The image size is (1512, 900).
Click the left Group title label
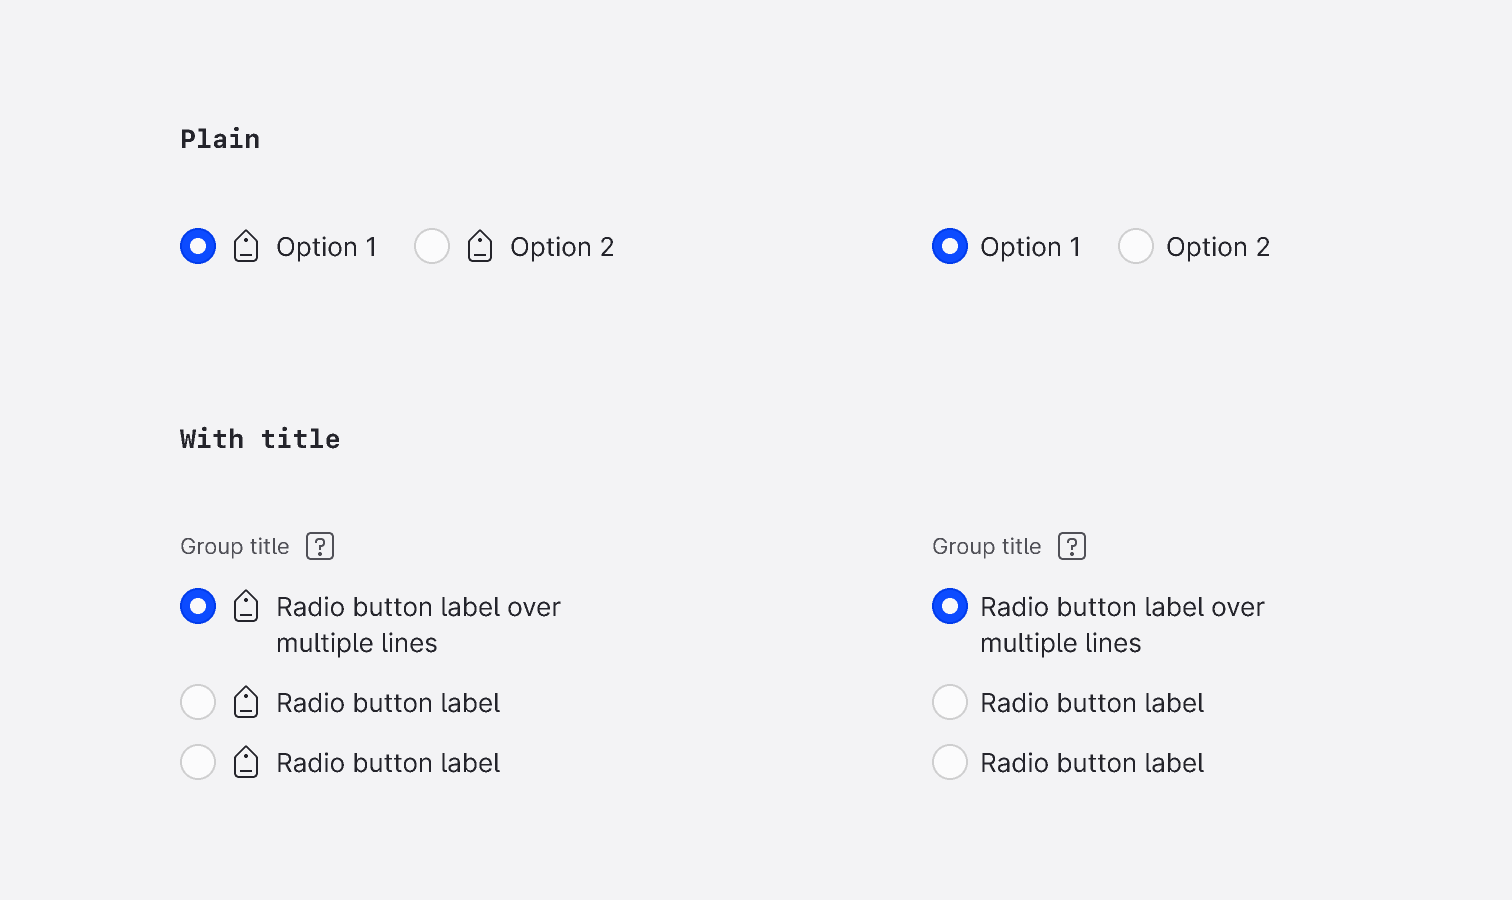pos(234,546)
